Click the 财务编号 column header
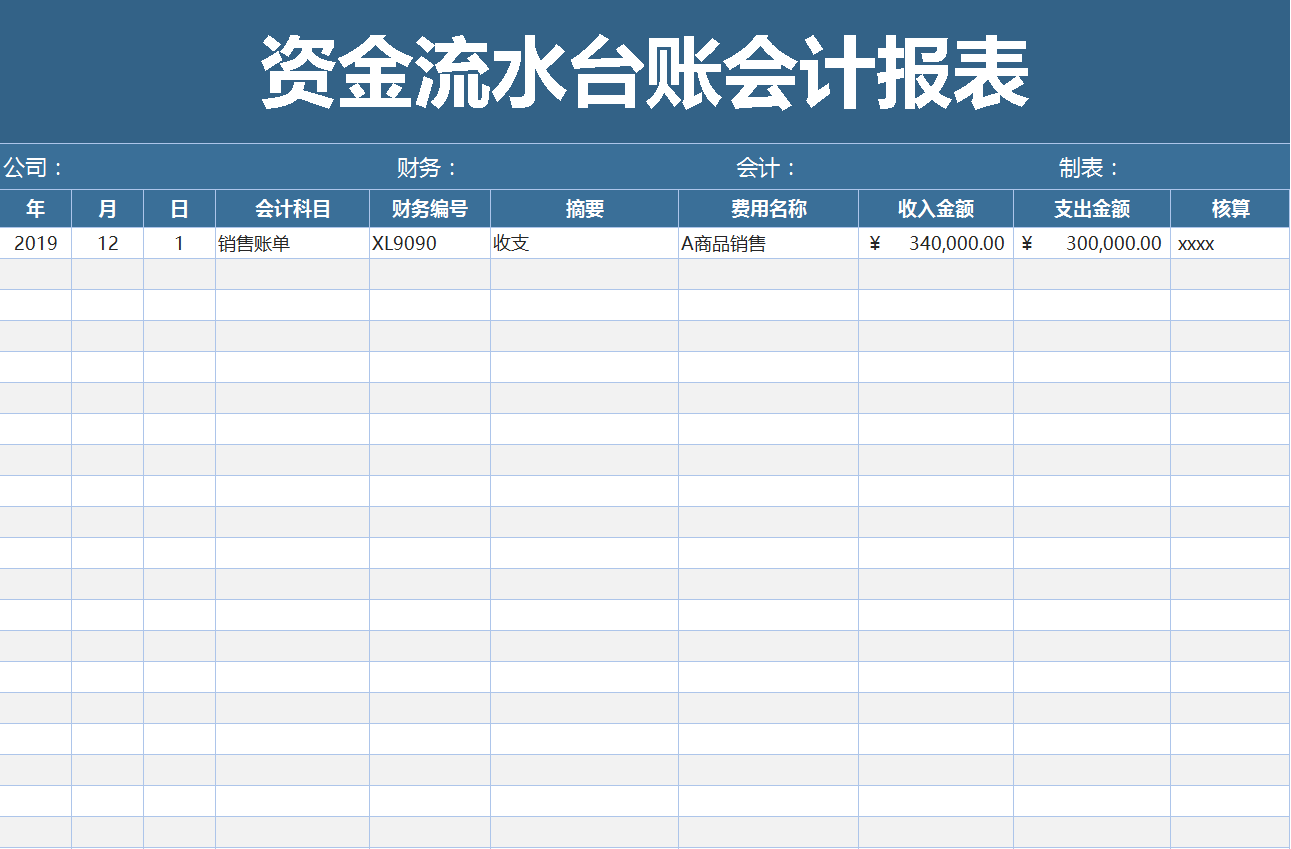Viewport: 1291px width, 849px height. [x=430, y=209]
